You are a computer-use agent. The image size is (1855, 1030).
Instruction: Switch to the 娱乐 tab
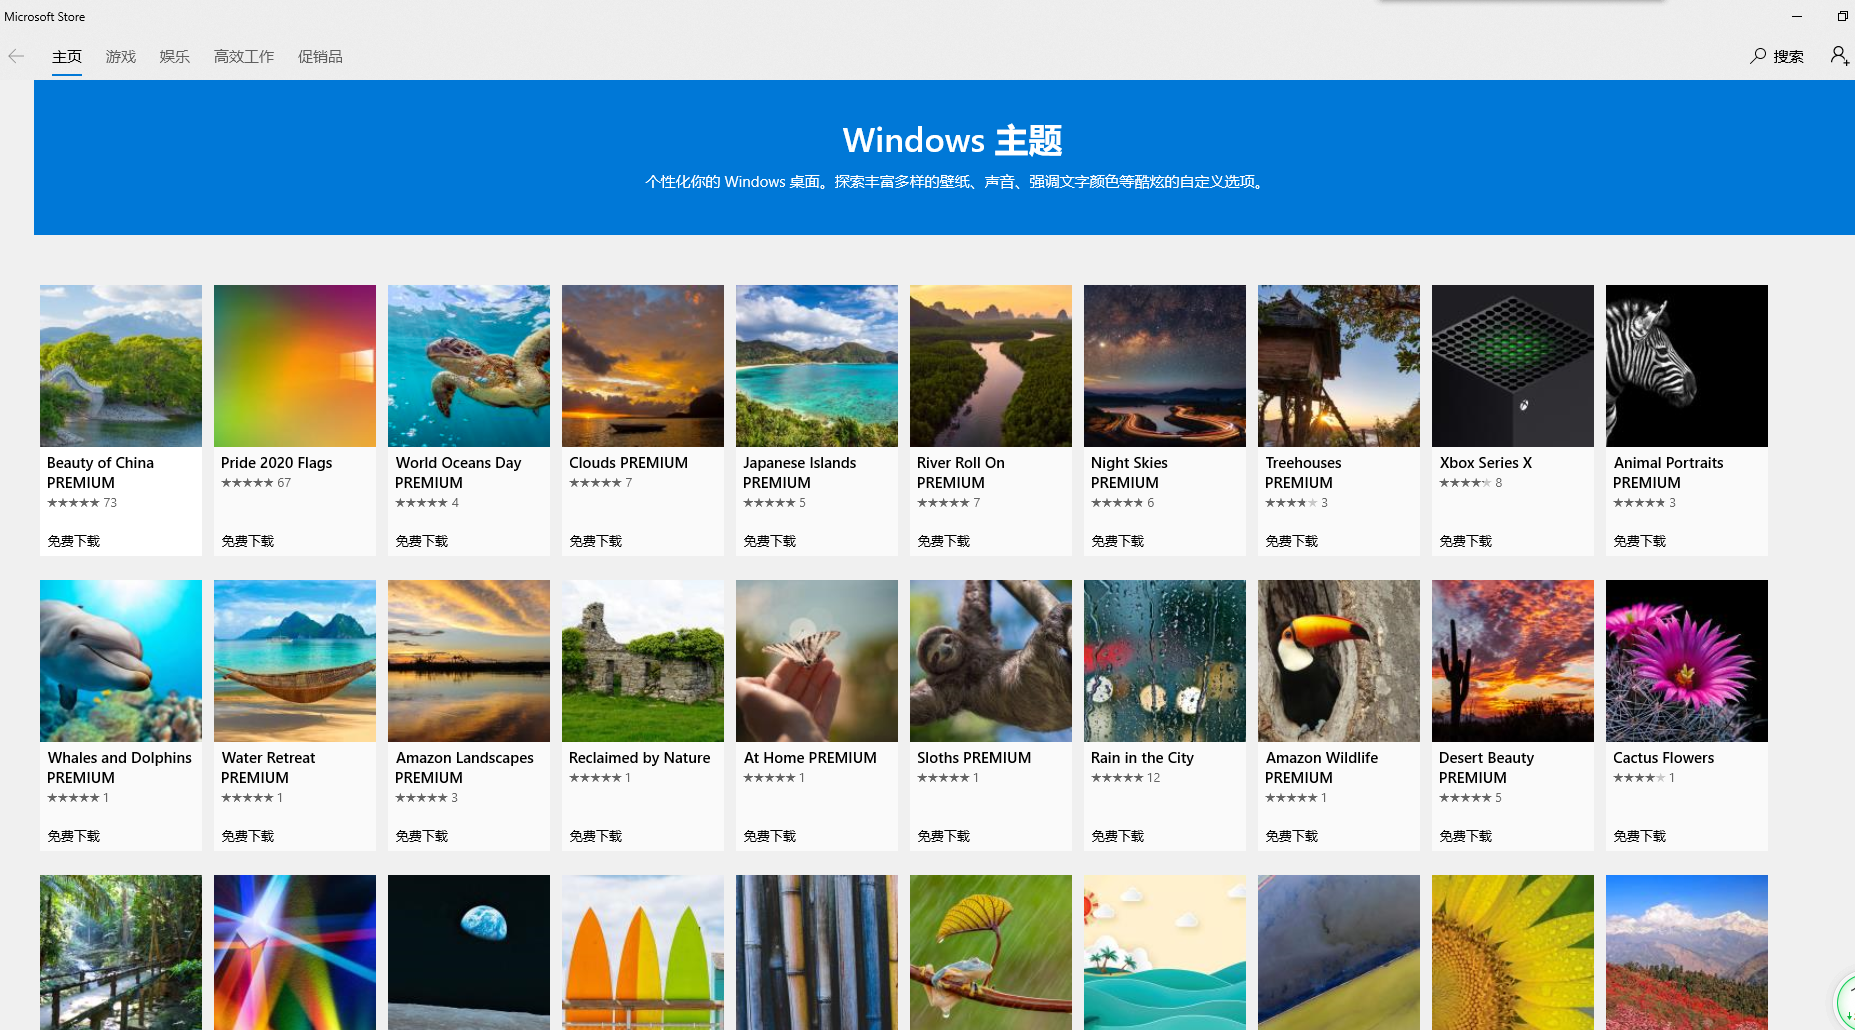[x=173, y=56]
